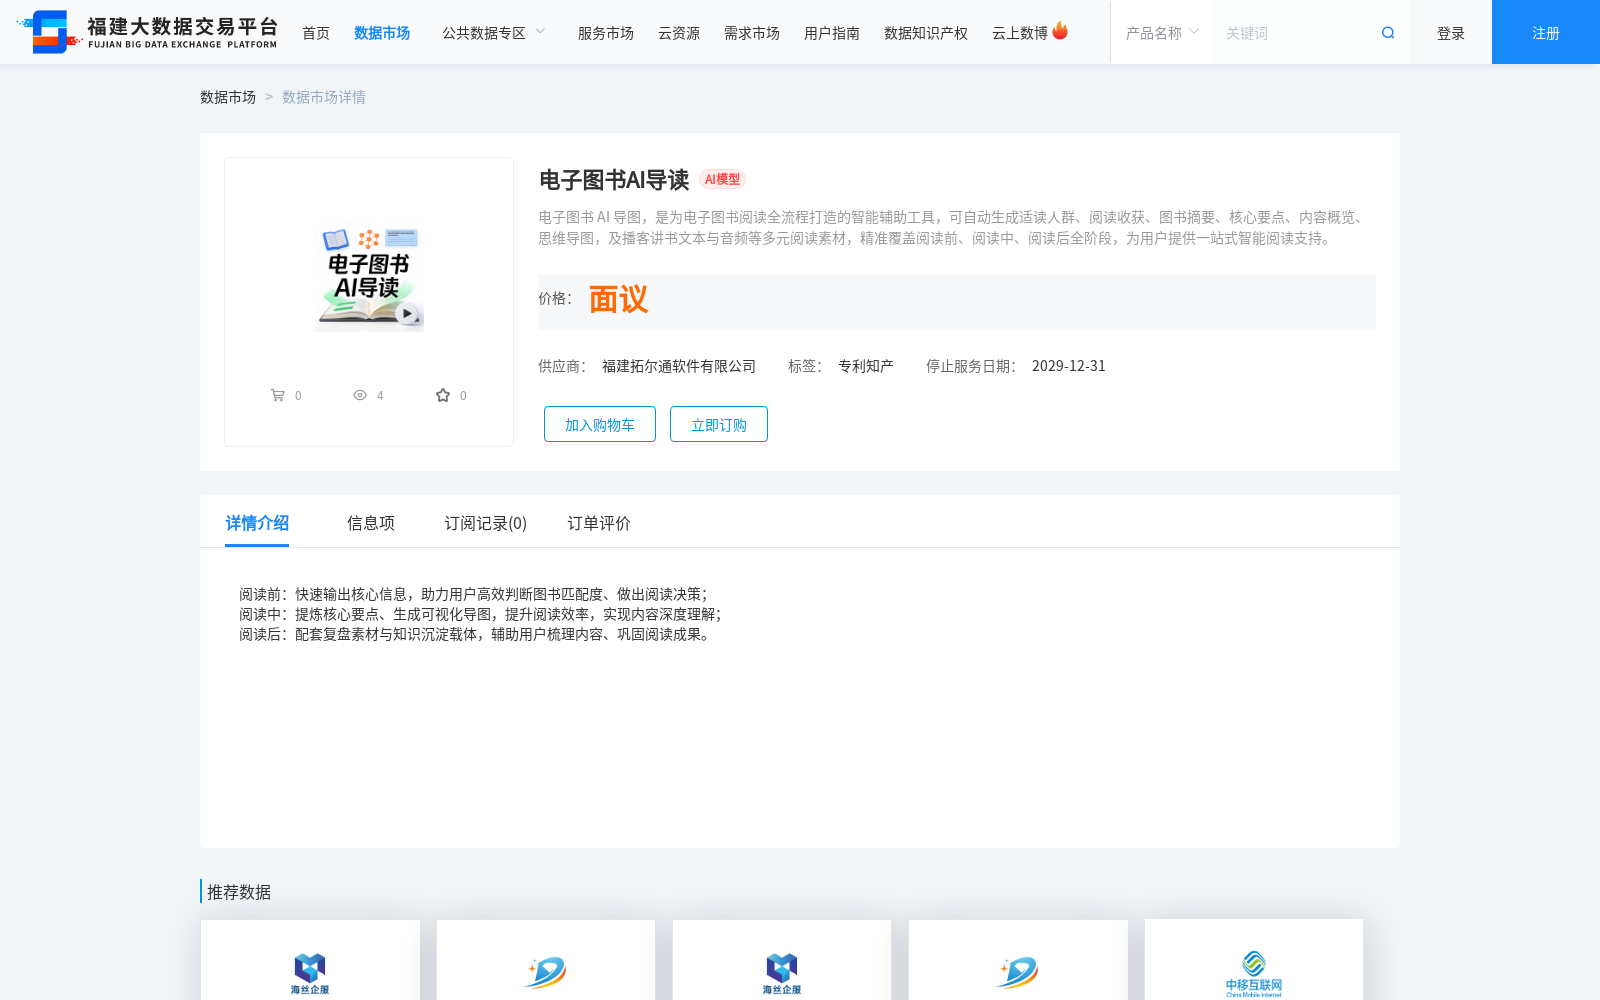Click the flame icon beside 云上数博
Image resolution: width=1600 pixels, height=1000 pixels.
tap(1060, 31)
